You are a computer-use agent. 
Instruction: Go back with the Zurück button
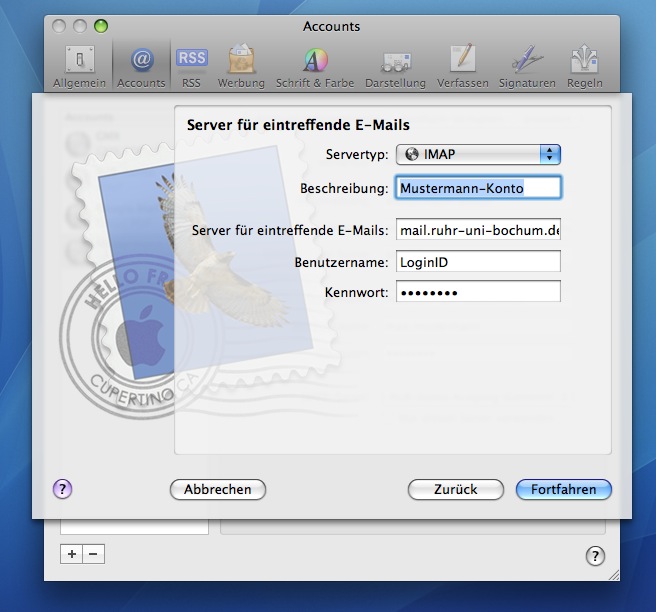[x=456, y=489]
